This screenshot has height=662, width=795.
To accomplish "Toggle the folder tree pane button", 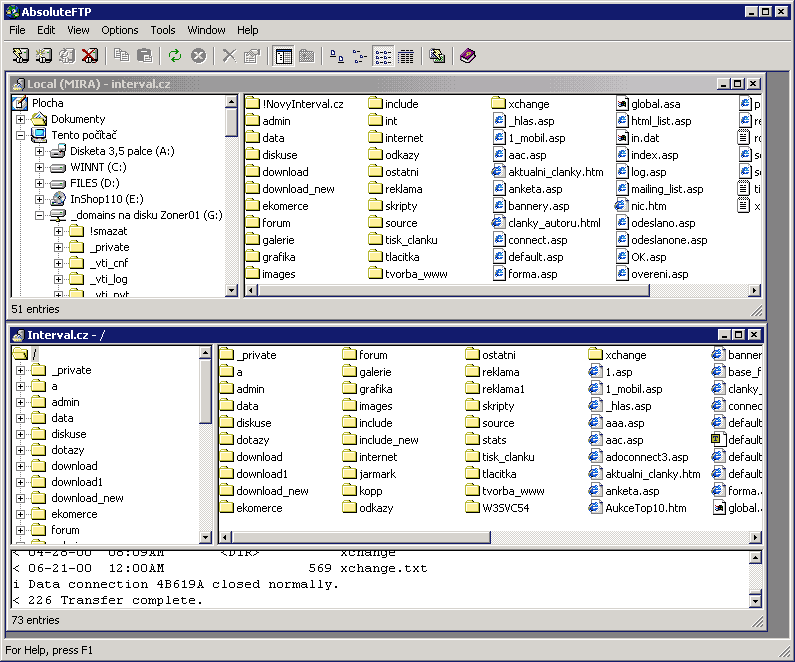I will click(x=283, y=56).
